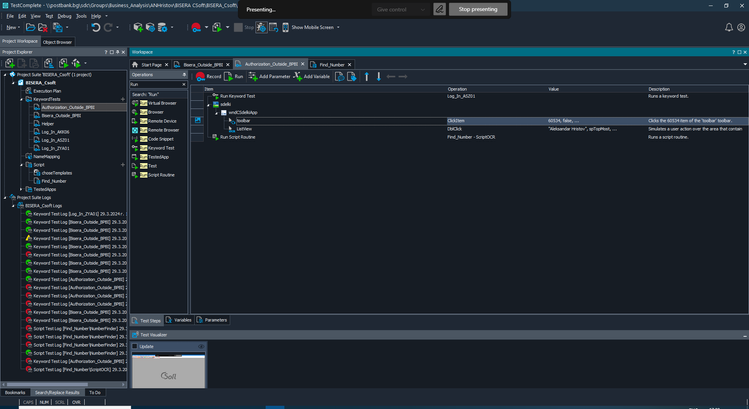
Task: Toggle the eye icon on Update thumbnail
Action: click(201, 346)
